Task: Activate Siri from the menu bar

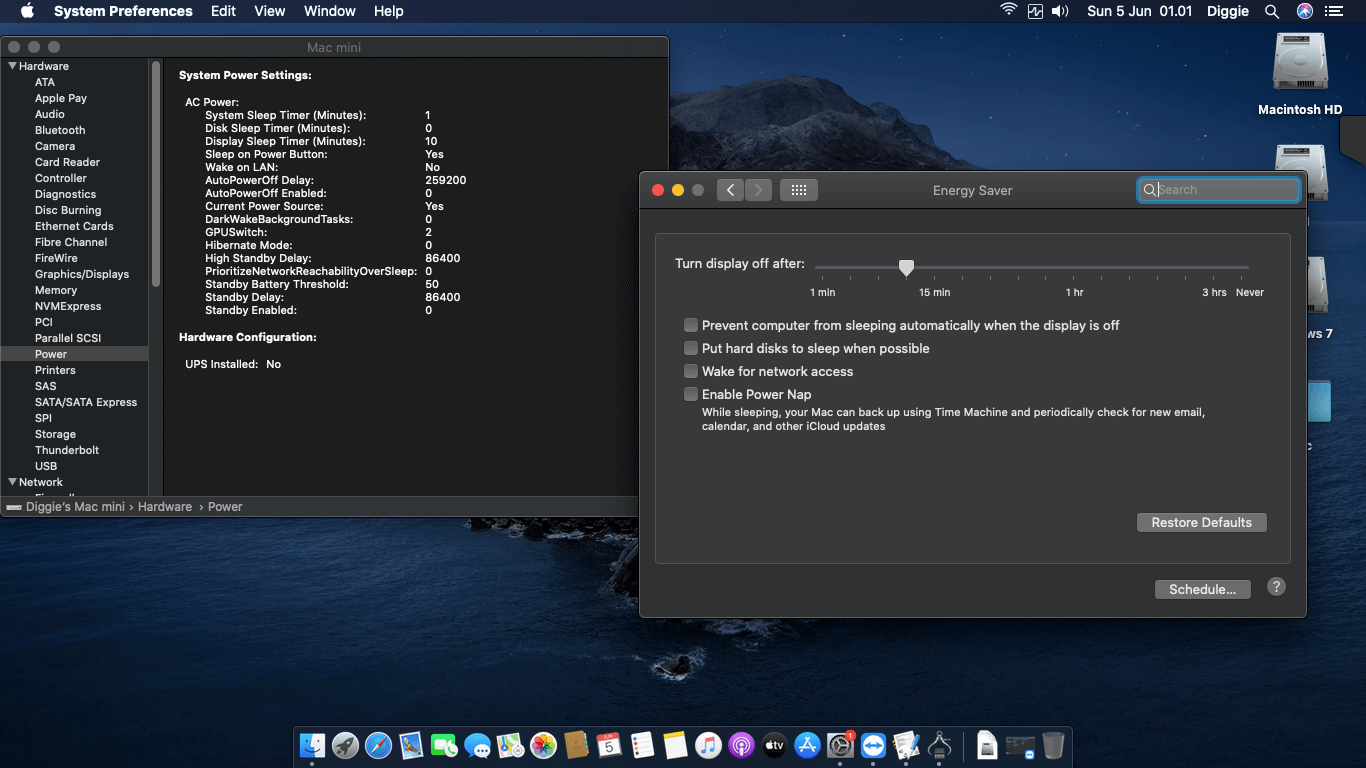Action: tap(1304, 11)
